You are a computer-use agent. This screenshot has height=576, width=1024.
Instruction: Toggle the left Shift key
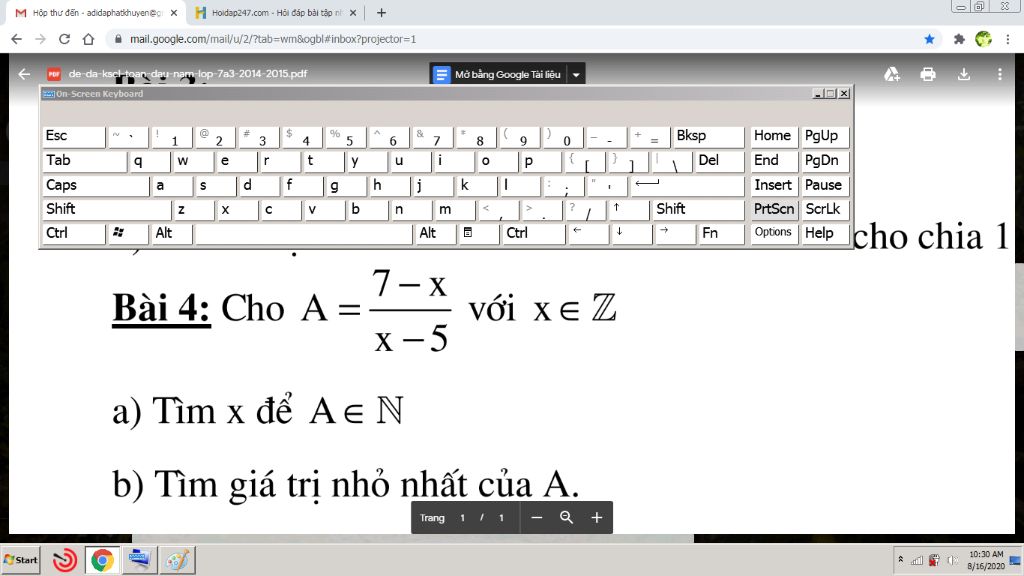pos(106,210)
